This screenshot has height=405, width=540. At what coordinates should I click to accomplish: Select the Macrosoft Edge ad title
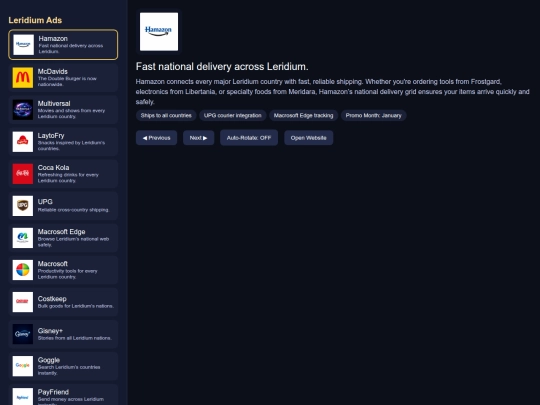click(61, 231)
